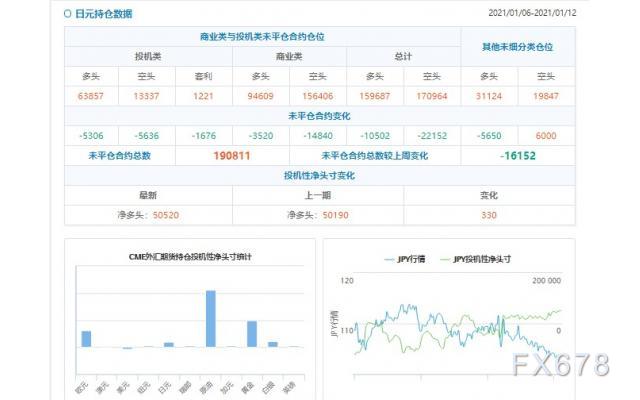The height and width of the screenshot is (400, 640).
Task: Click the 上一期 column header
Action: point(318,196)
